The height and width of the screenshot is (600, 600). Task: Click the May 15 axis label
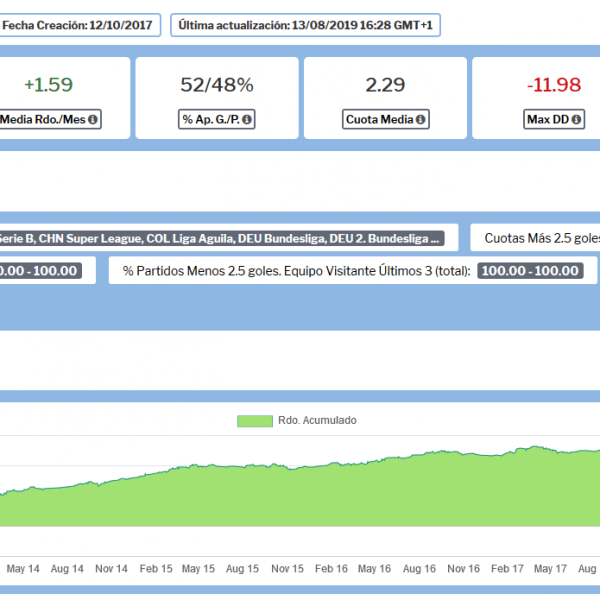pos(198,569)
